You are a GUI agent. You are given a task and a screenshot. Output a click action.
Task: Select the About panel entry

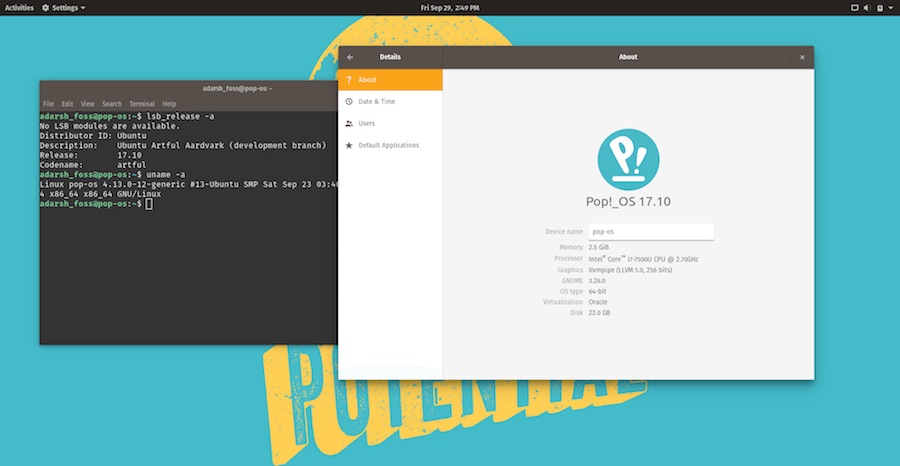coord(390,80)
